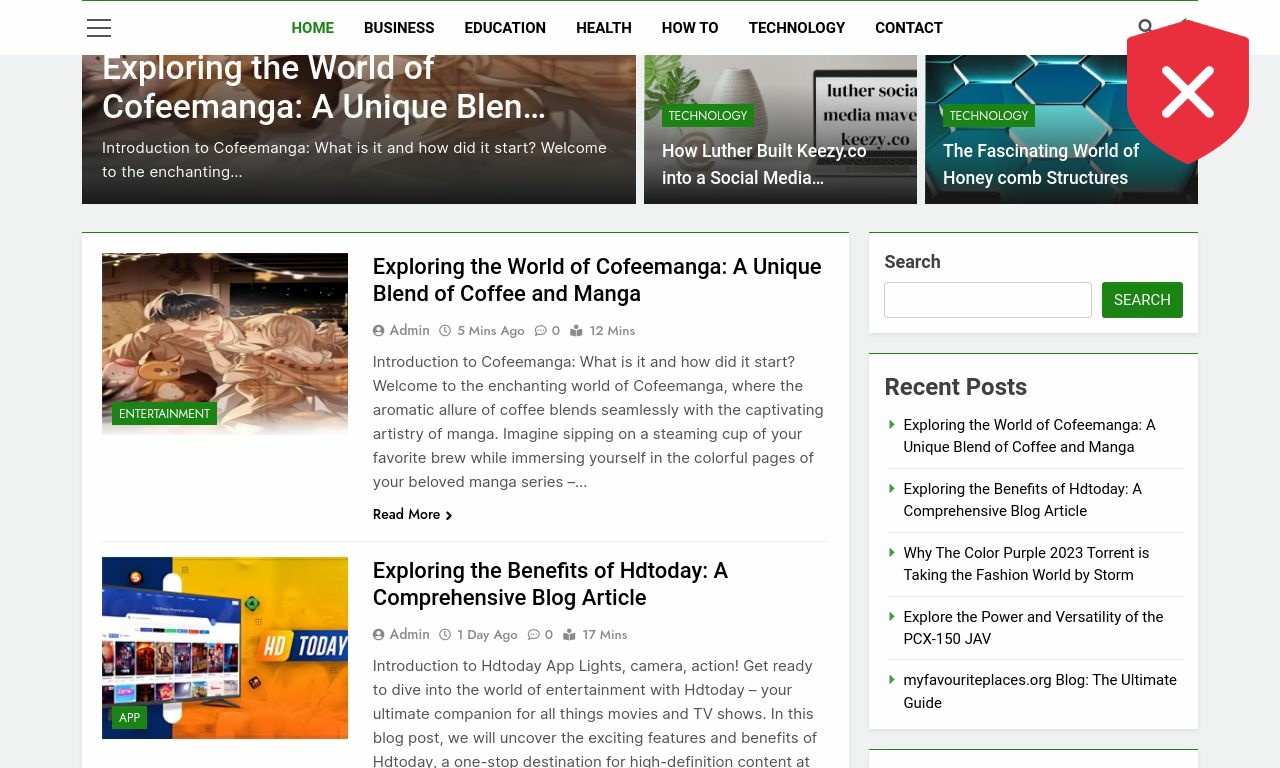Open featured Cofeemanga banner headline
This screenshot has width=1280, height=768.
(324, 88)
